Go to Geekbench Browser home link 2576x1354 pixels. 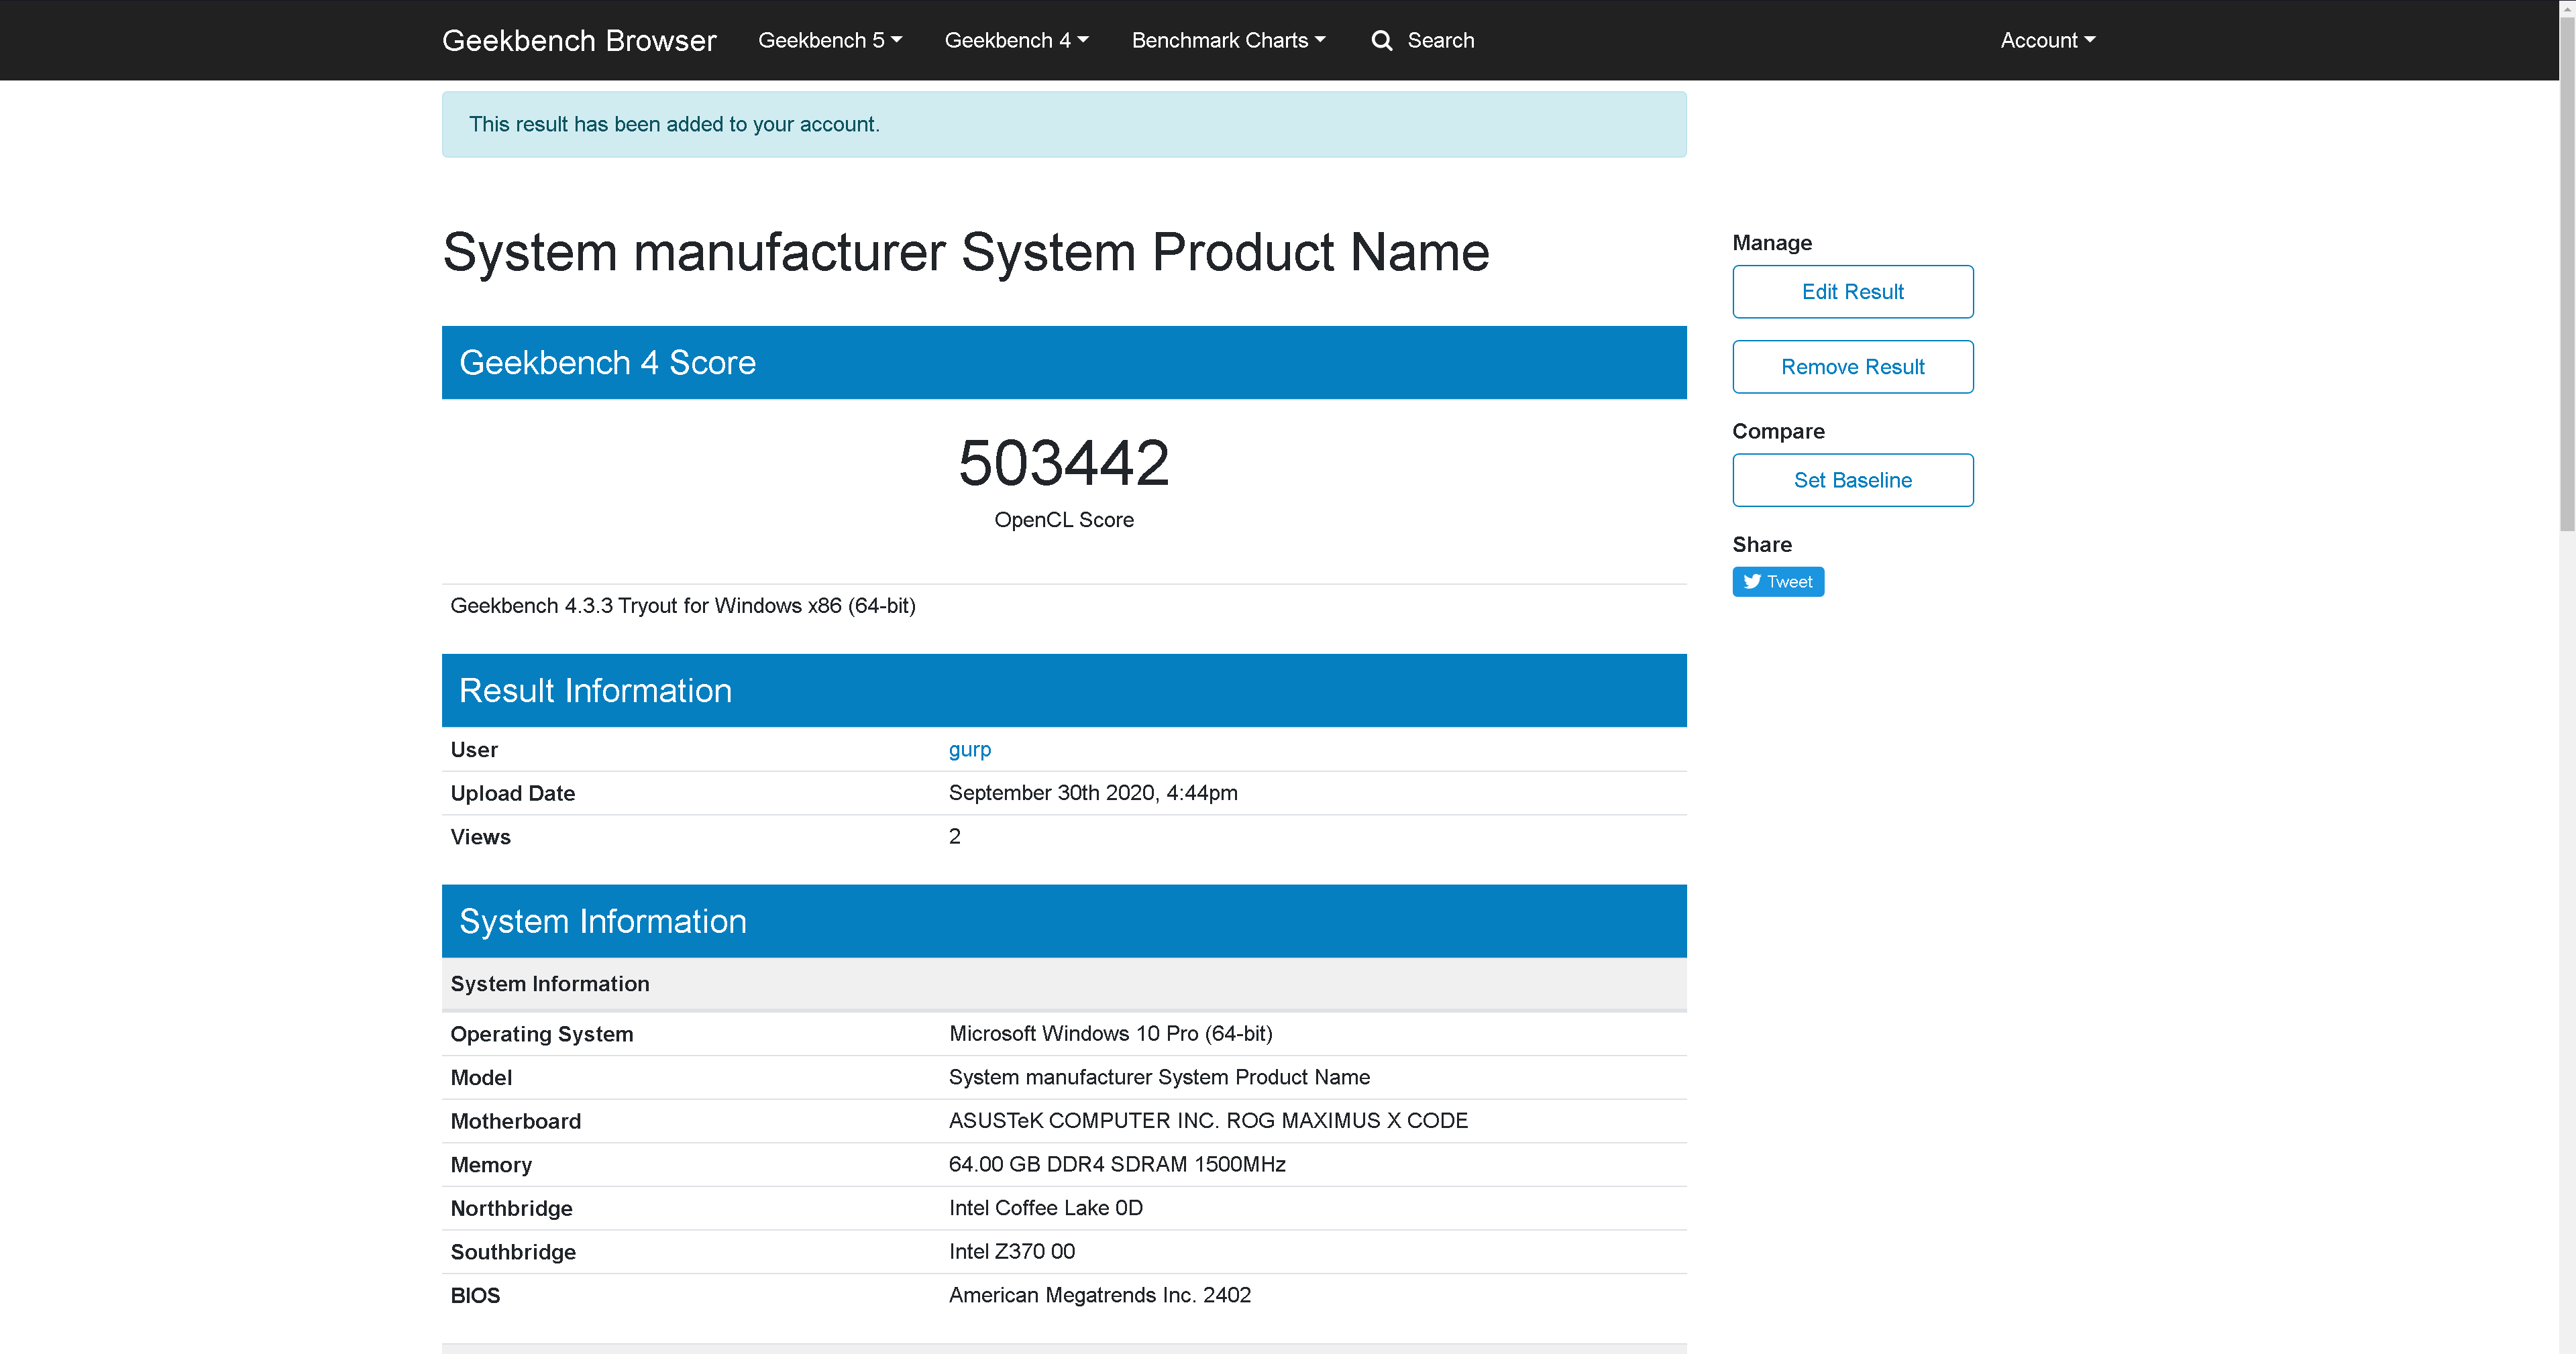point(579,40)
